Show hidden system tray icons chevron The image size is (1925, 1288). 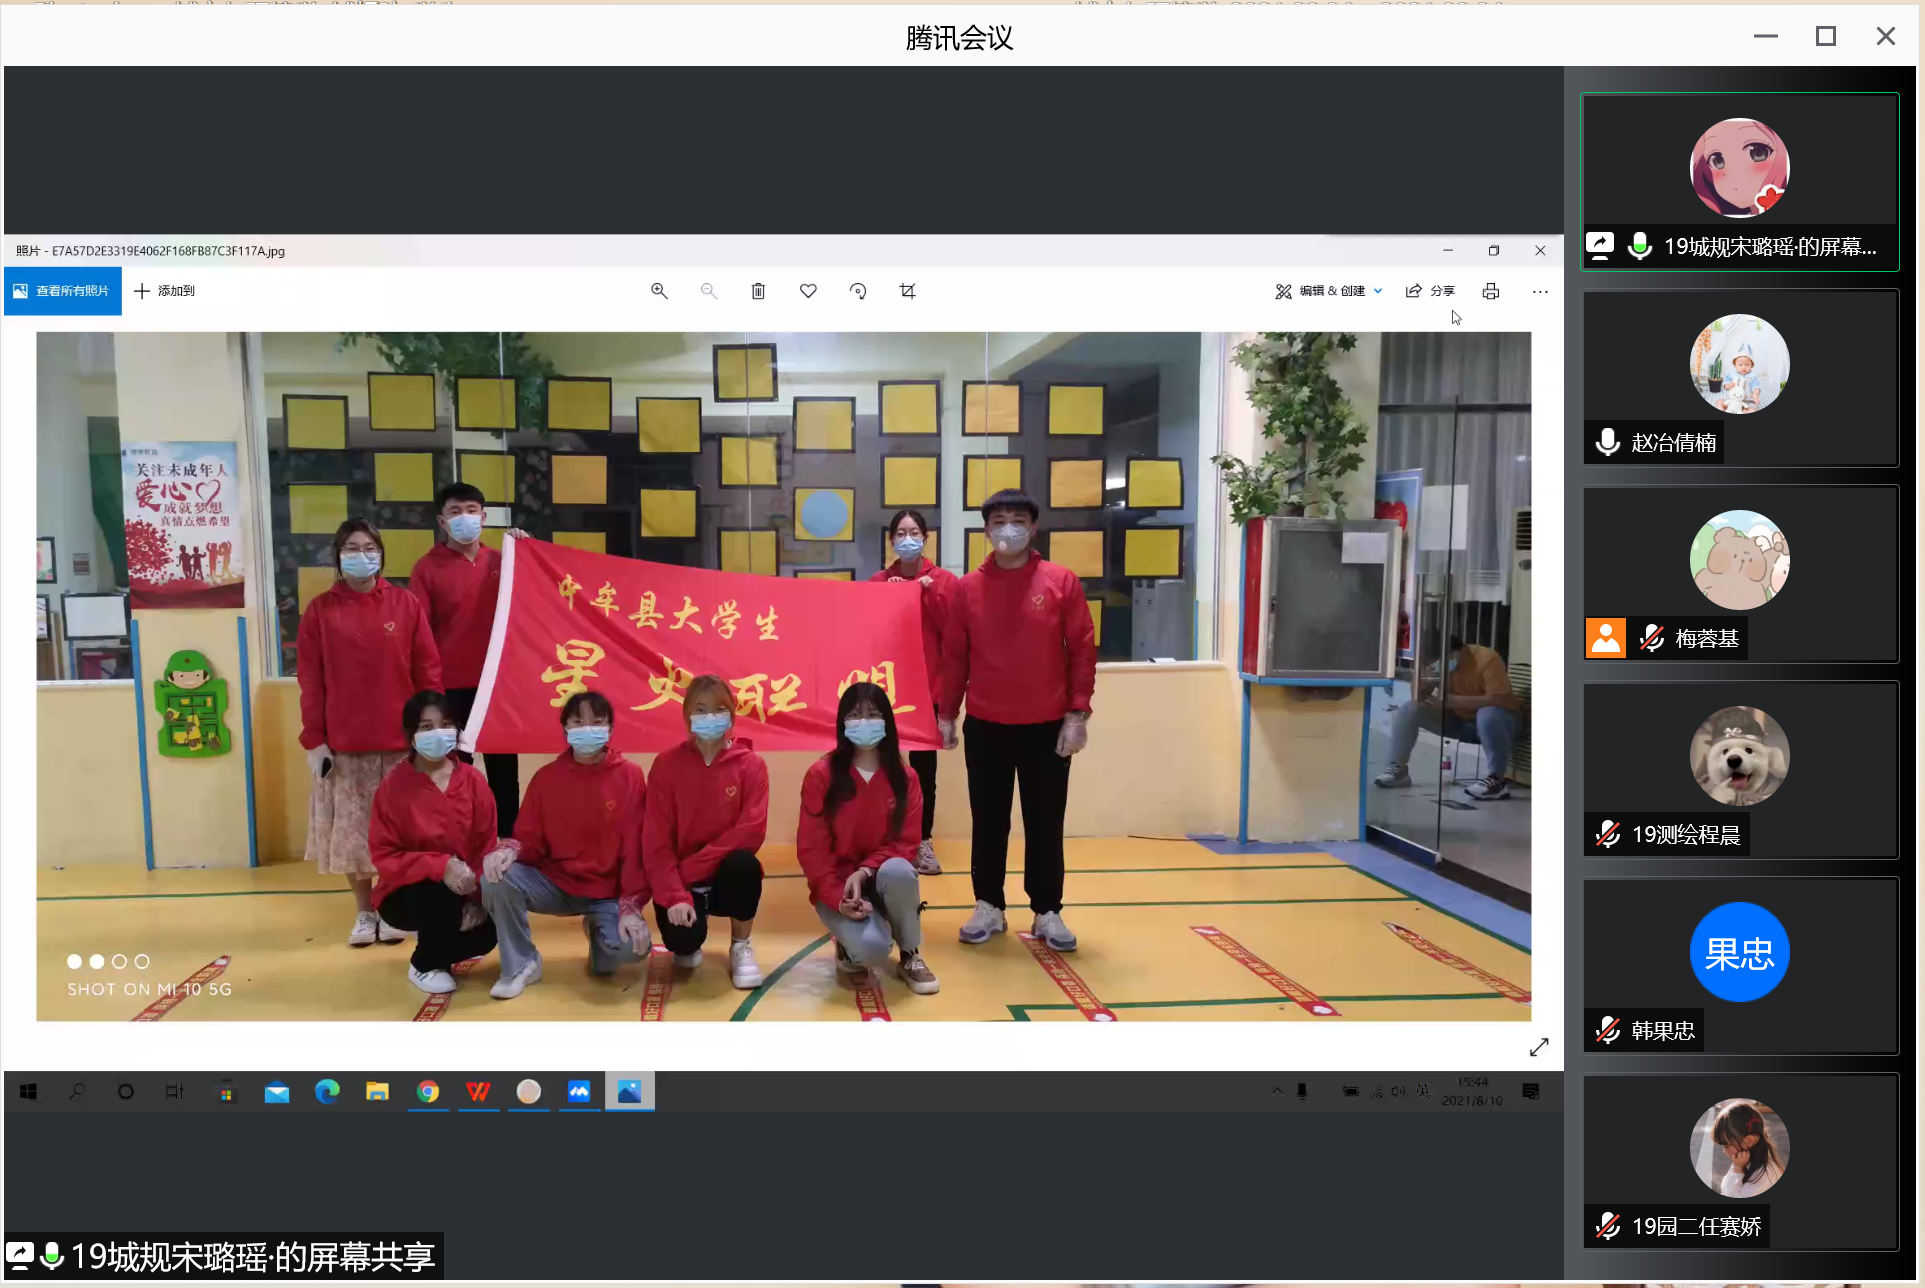click(1277, 1091)
